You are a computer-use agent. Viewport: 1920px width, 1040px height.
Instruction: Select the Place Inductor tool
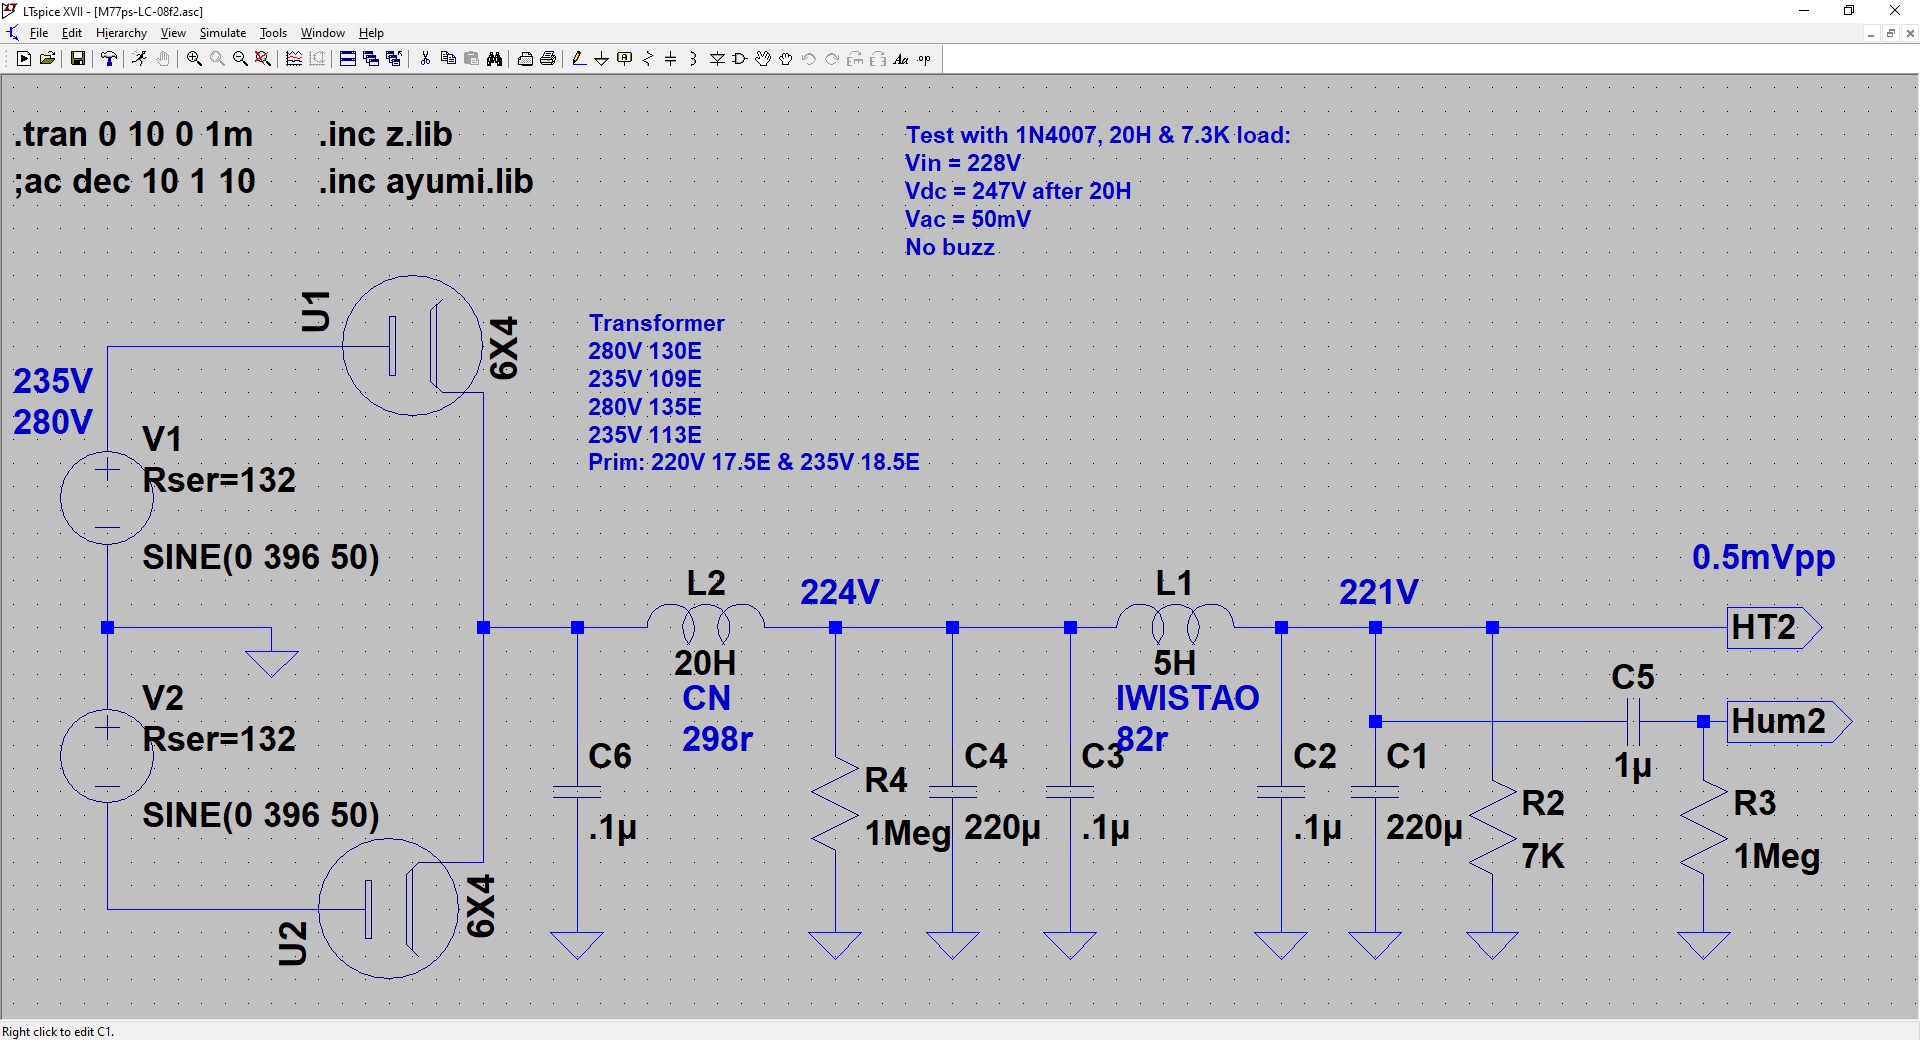693,59
